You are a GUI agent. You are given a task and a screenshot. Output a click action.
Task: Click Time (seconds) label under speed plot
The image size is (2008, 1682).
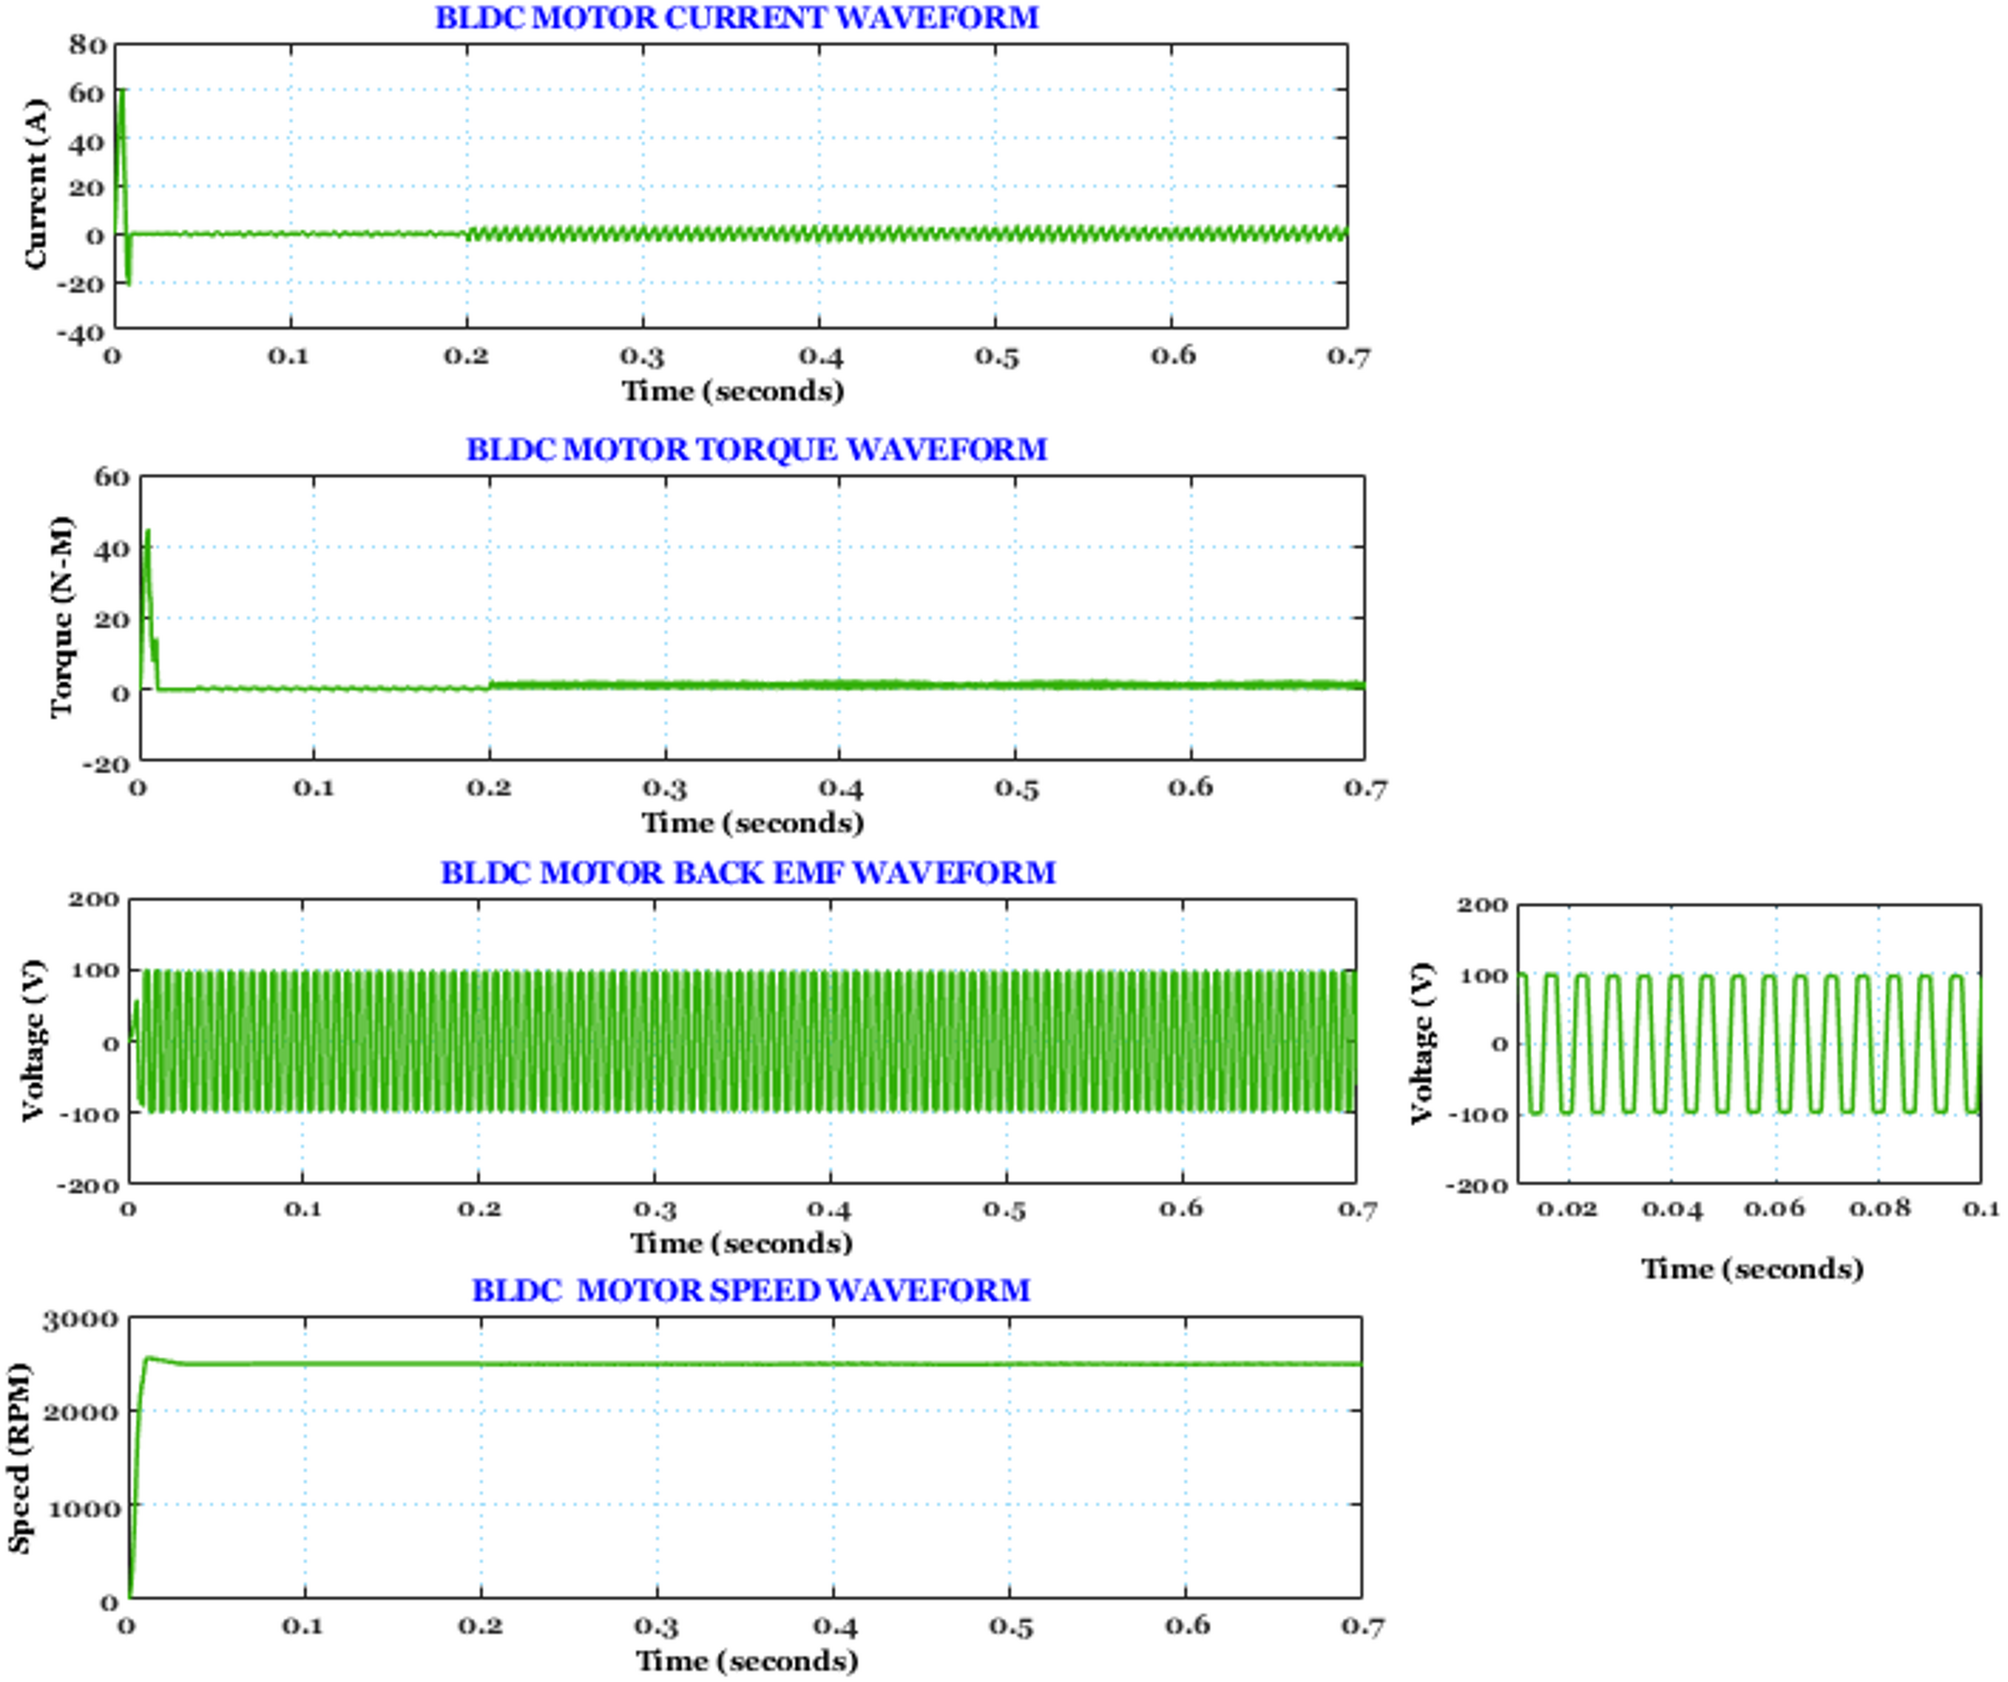click(x=746, y=1661)
